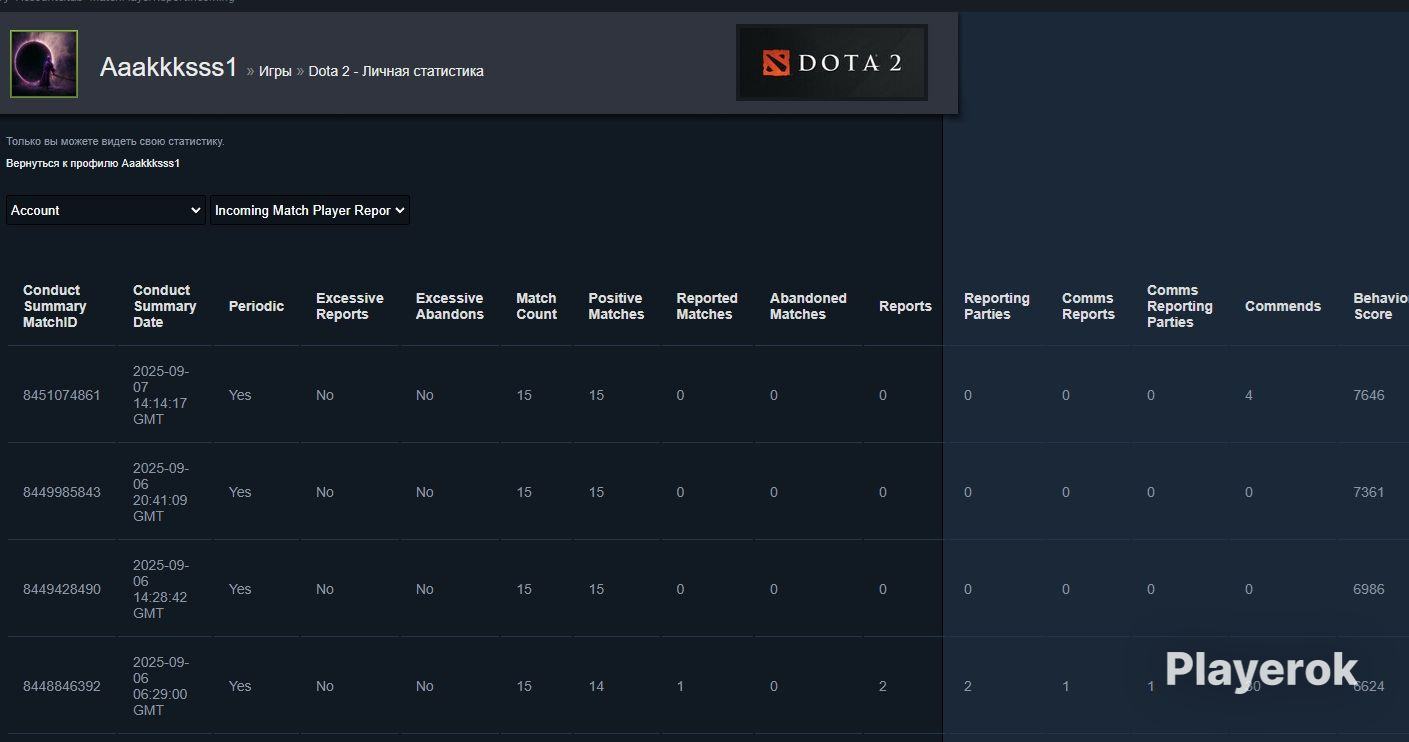The height and width of the screenshot is (742, 1409).
Task: Open the Aaakkksss1 profile name link
Action: point(168,68)
